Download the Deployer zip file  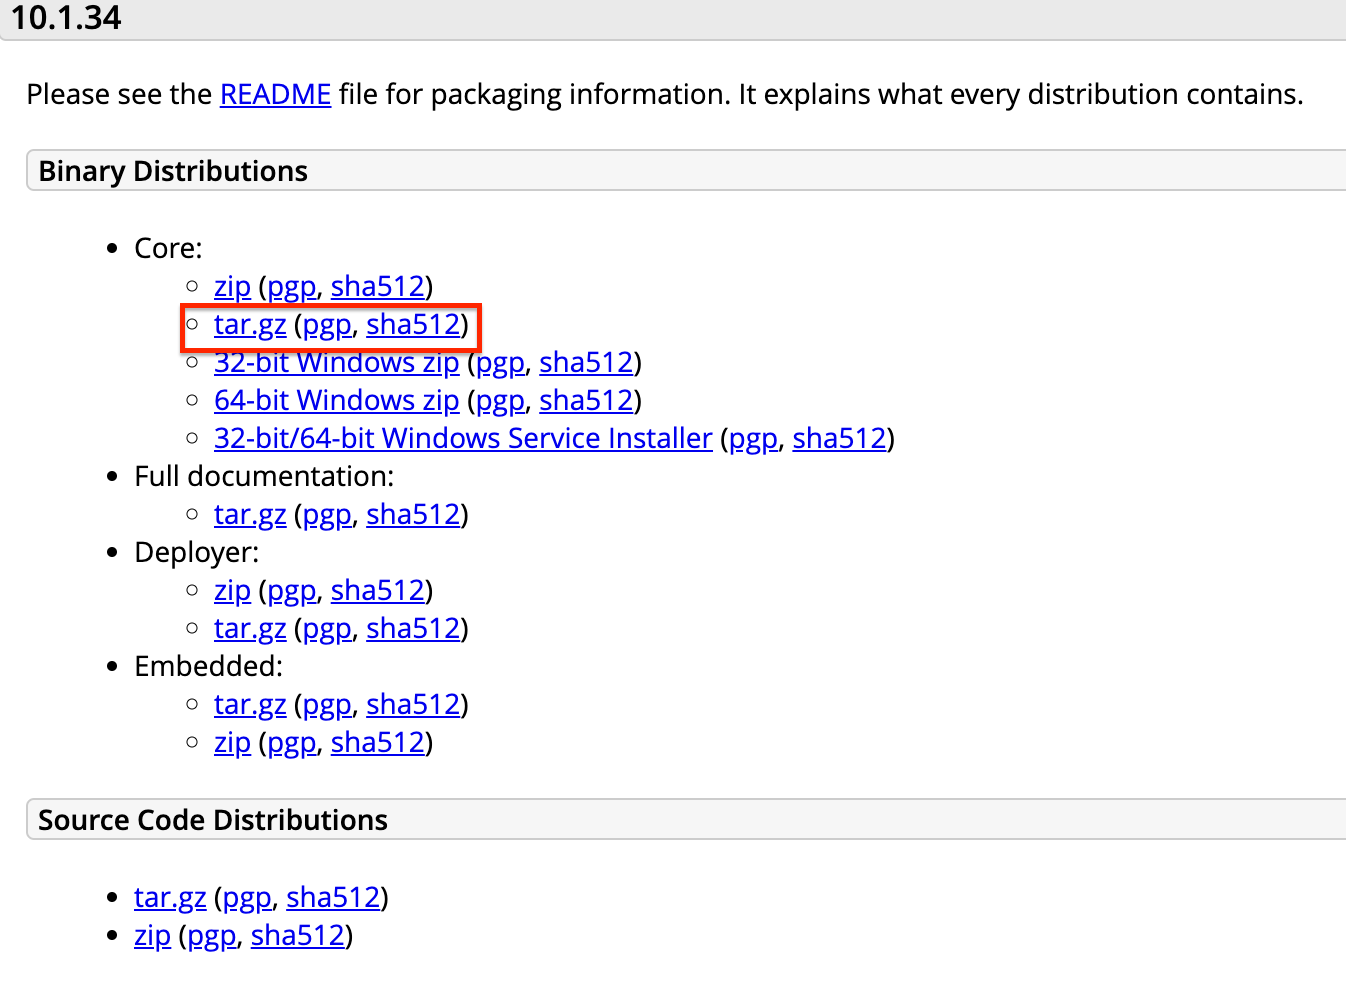[x=232, y=591]
